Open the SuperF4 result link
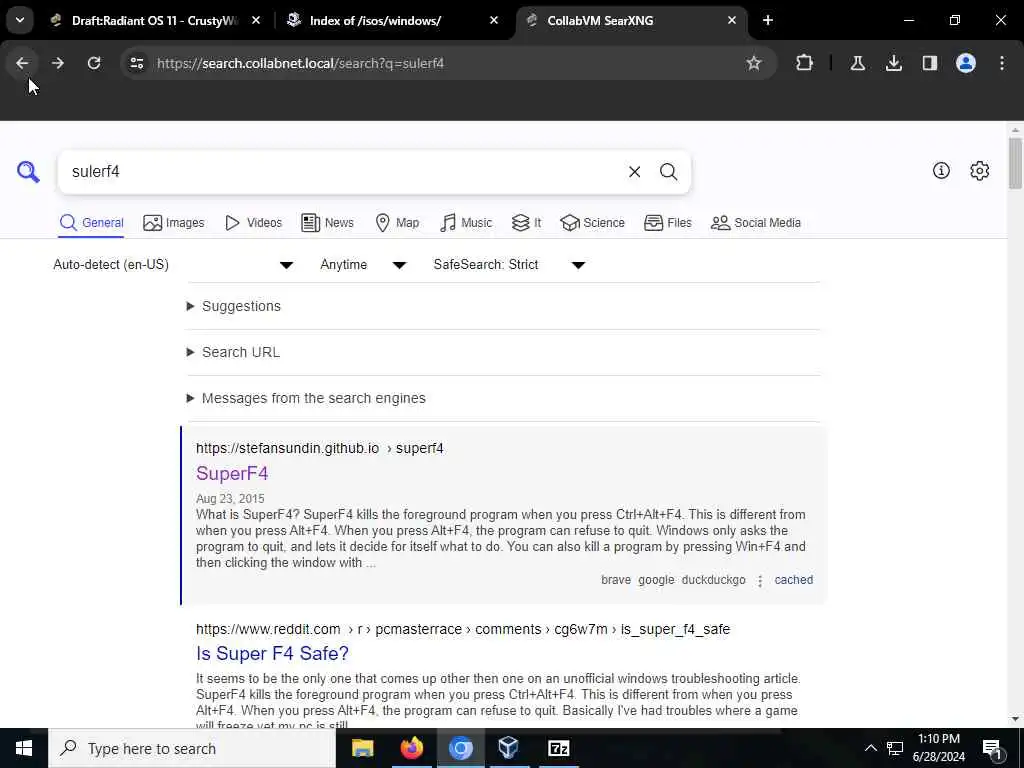Image resolution: width=1024 pixels, height=768 pixels. [232, 473]
